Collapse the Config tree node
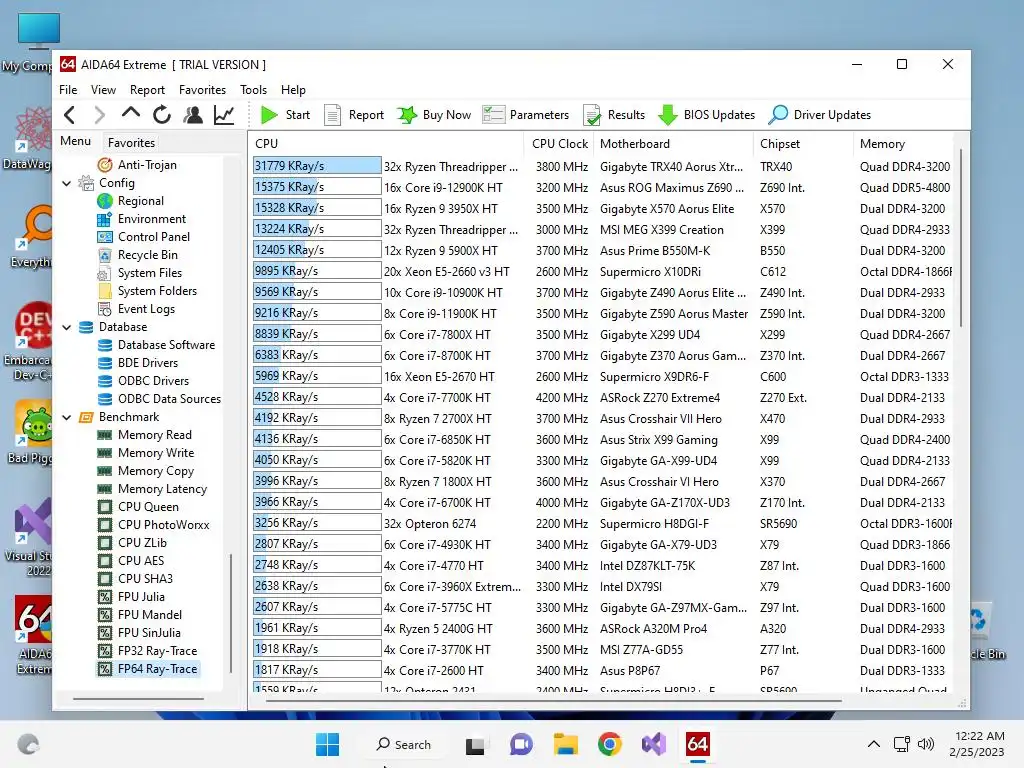Image resolution: width=1024 pixels, height=768 pixels. pyautogui.click(x=67, y=184)
